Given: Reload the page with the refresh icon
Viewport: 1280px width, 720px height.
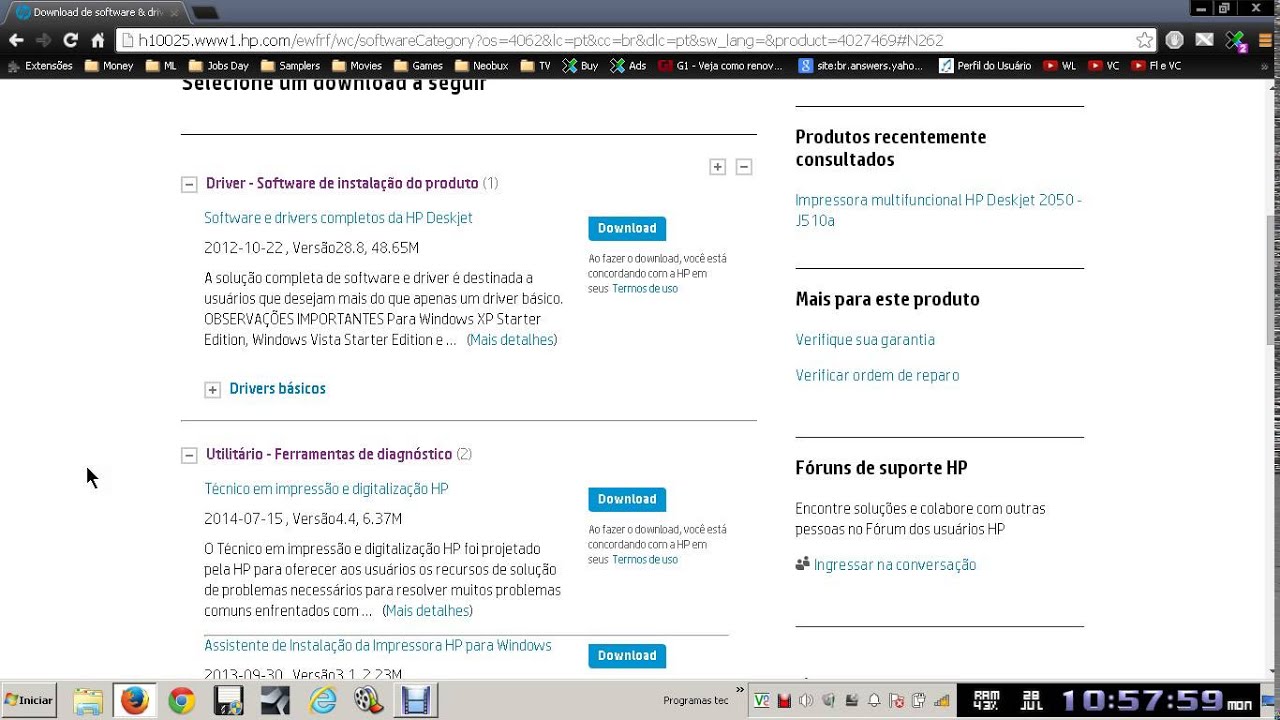Looking at the screenshot, I should (70, 41).
